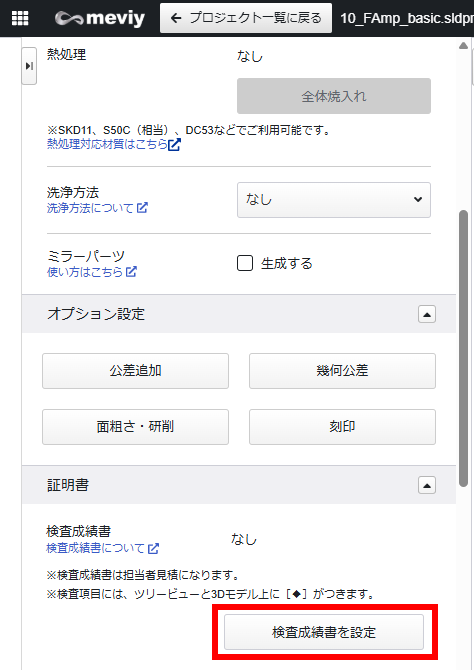
Task: Click external link icon next to 使い方はこちら
Action: click(131, 271)
